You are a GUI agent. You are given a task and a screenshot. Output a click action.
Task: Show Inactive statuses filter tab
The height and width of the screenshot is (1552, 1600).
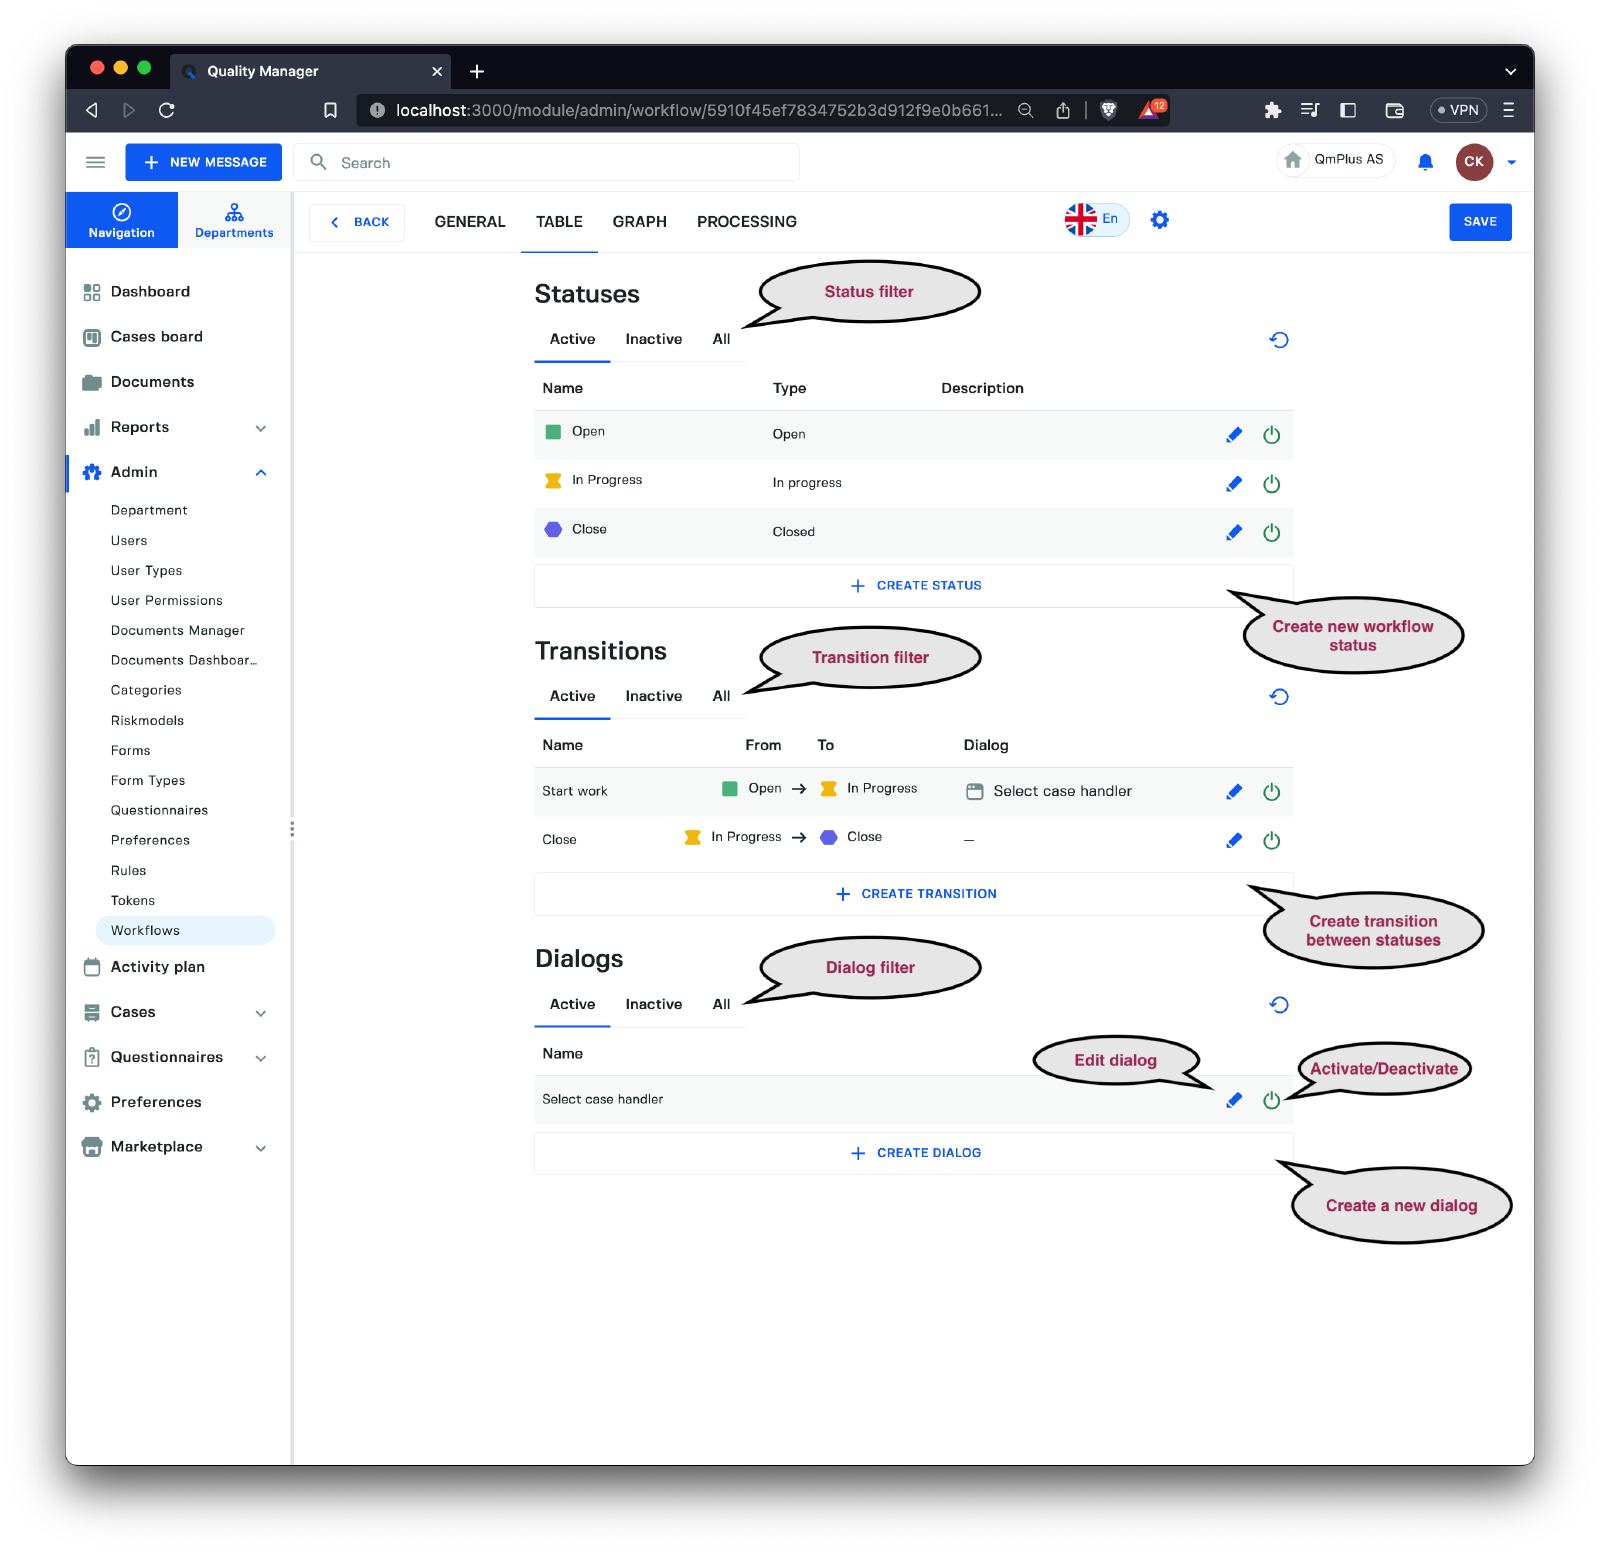point(653,339)
